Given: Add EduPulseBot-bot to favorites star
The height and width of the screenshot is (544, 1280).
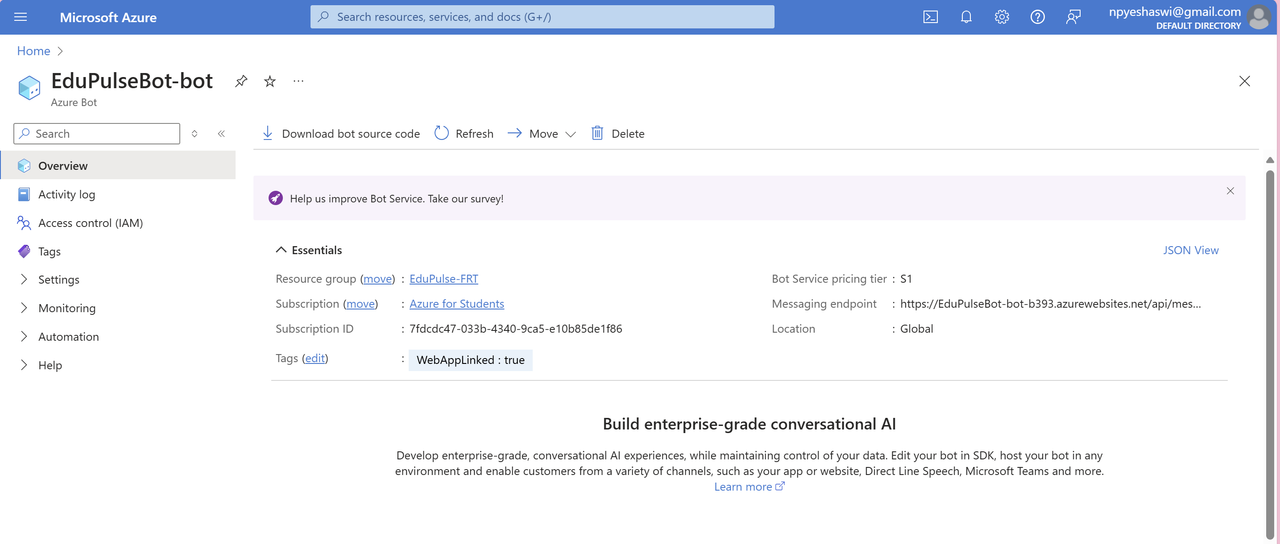Looking at the screenshot, I should (270, 82).
